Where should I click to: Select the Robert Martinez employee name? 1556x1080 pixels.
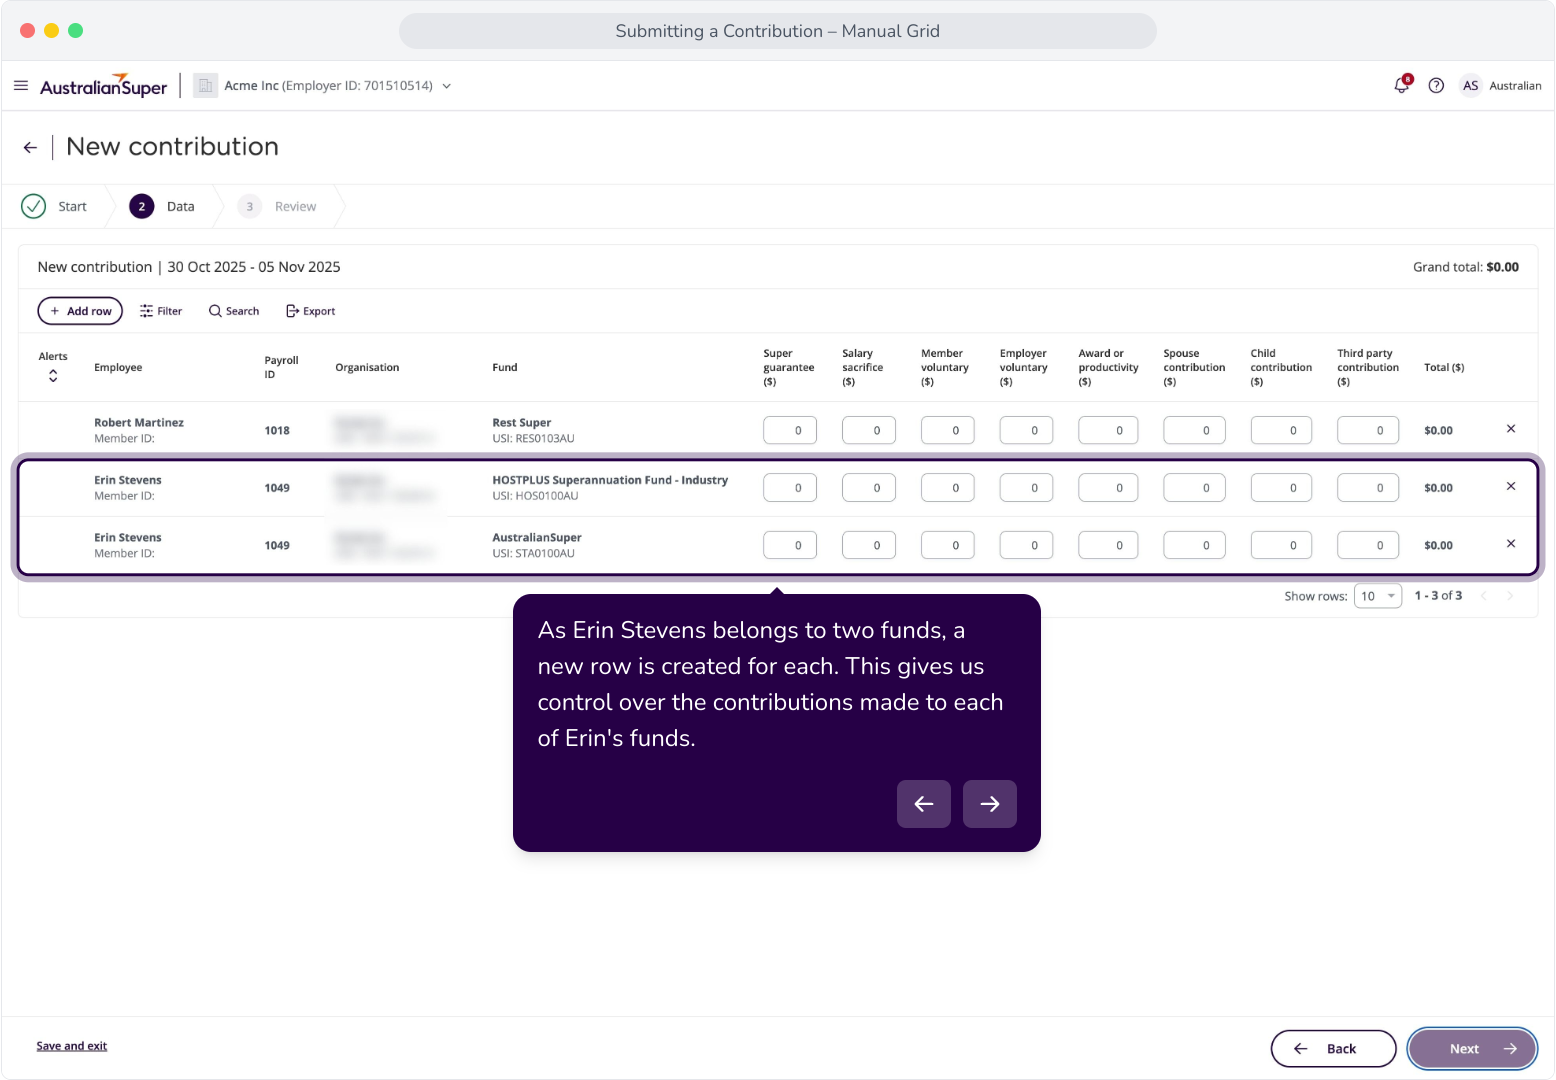coord(139,423)
